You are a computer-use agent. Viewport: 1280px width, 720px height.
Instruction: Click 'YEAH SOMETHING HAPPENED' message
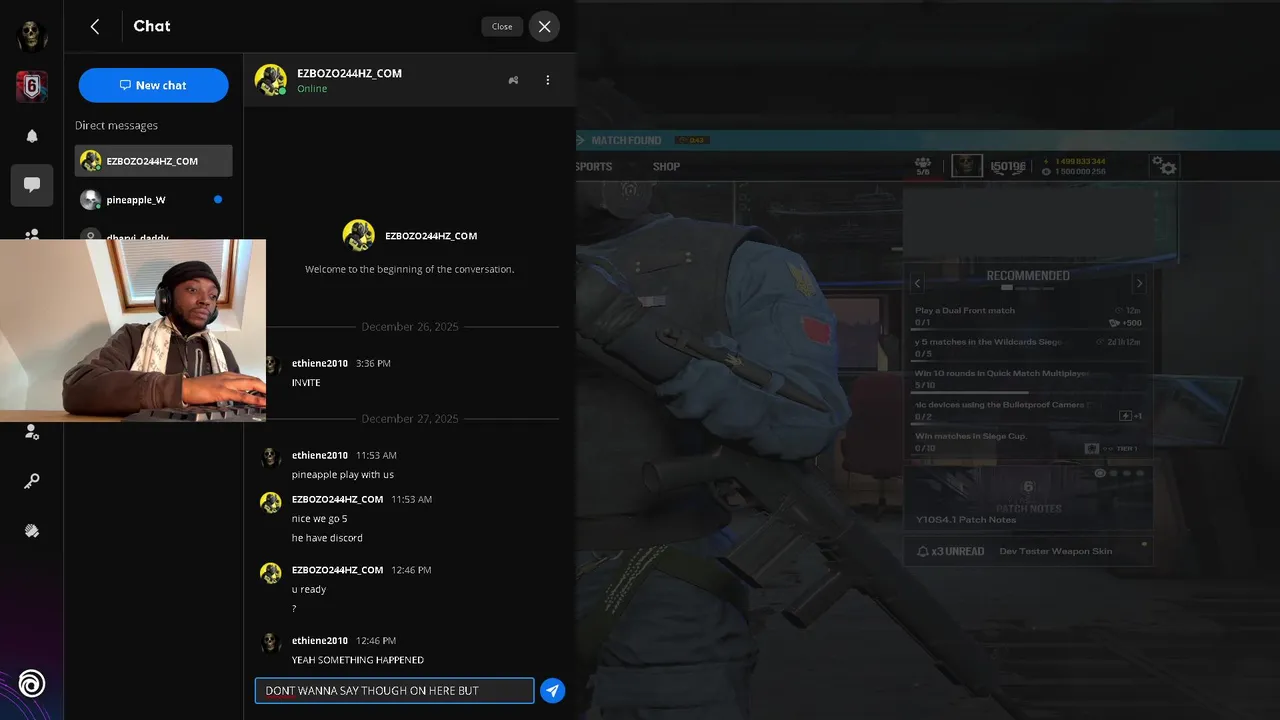point(358,660)
